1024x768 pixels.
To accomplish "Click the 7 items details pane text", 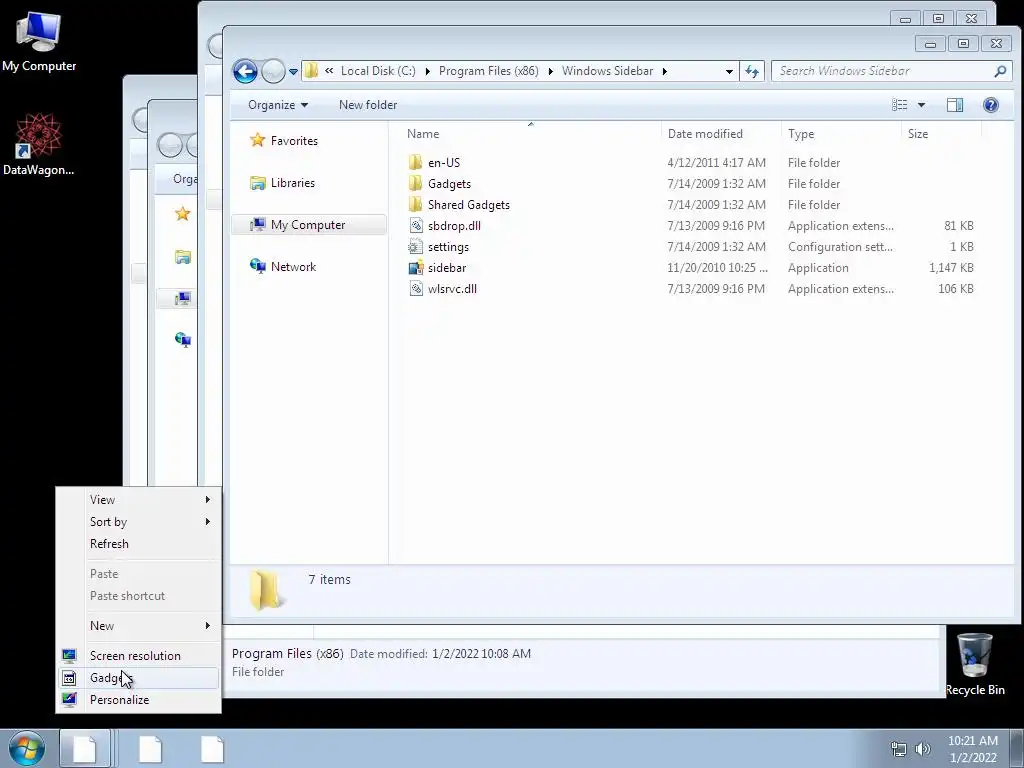I will pos(329,579).
